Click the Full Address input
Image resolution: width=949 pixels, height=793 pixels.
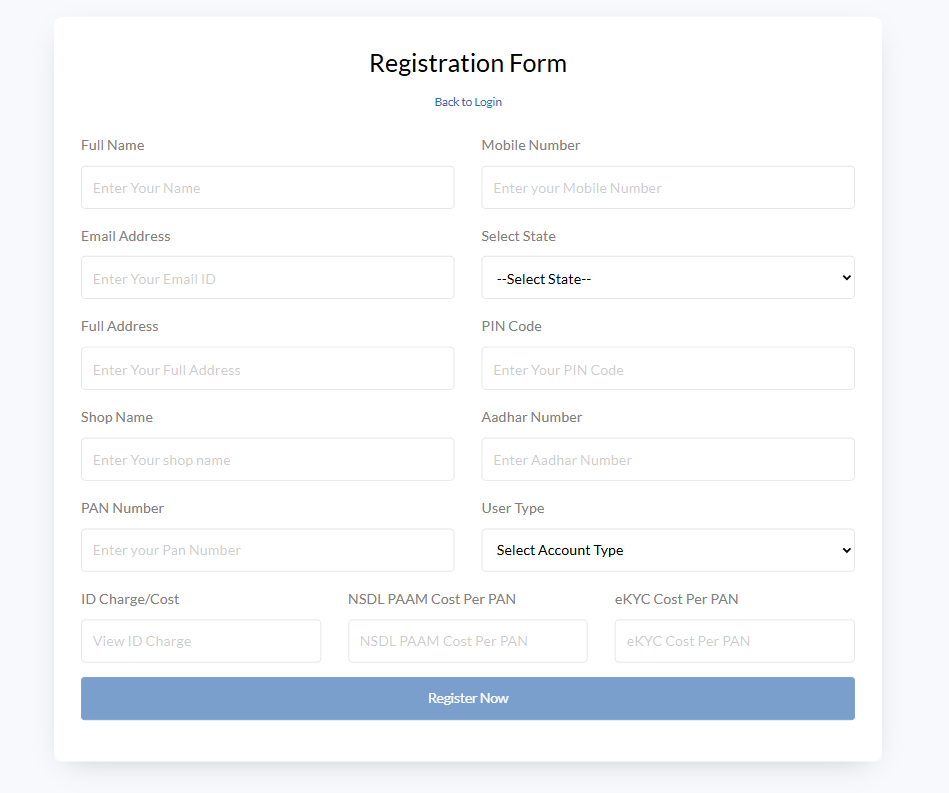(267, 369)
